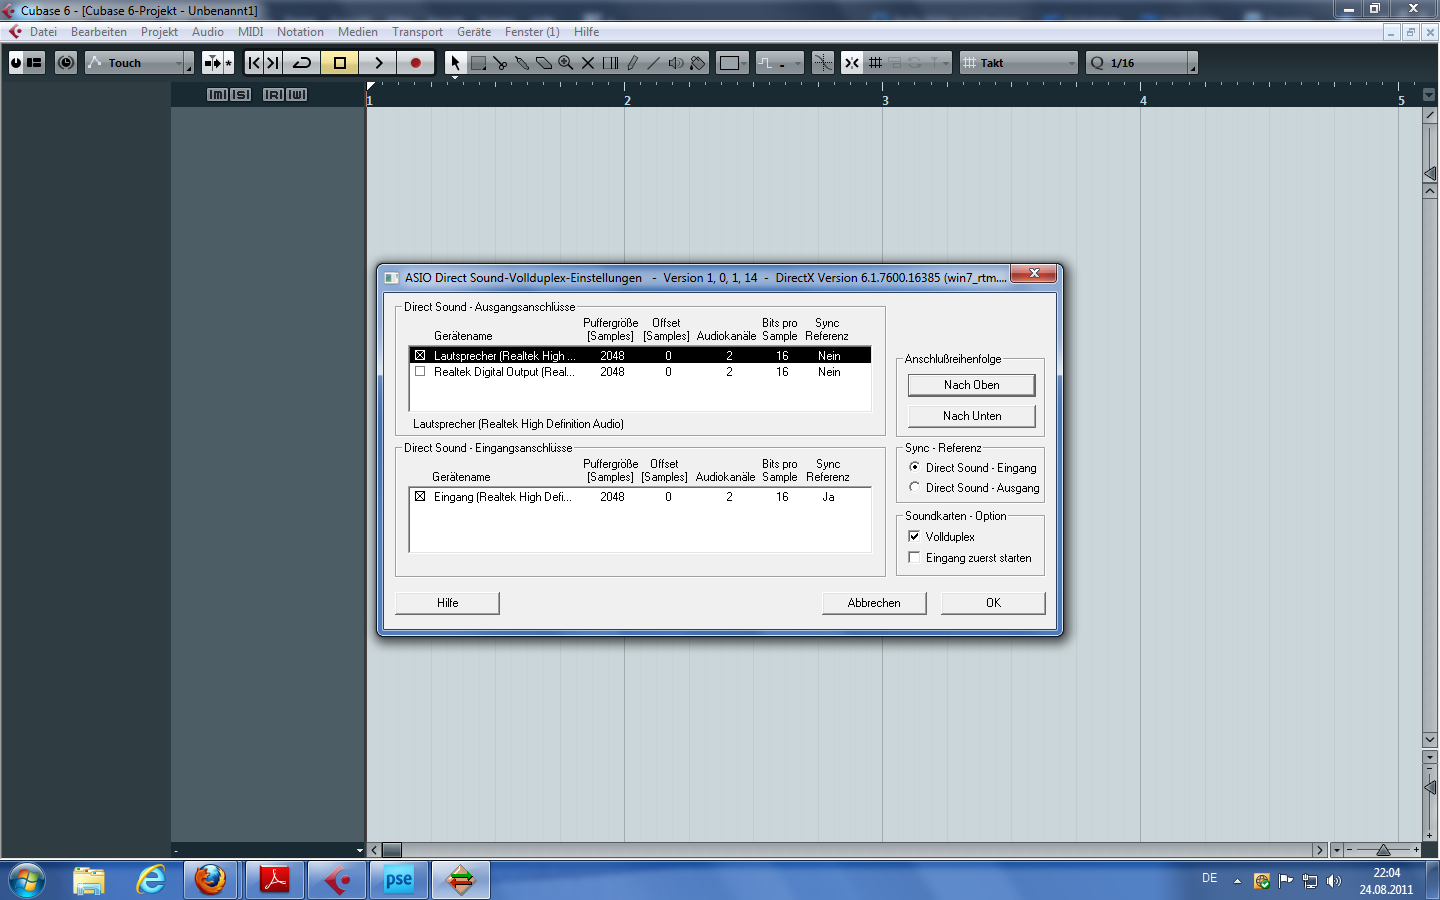Click the automation panel round icon

pos(66,63)
